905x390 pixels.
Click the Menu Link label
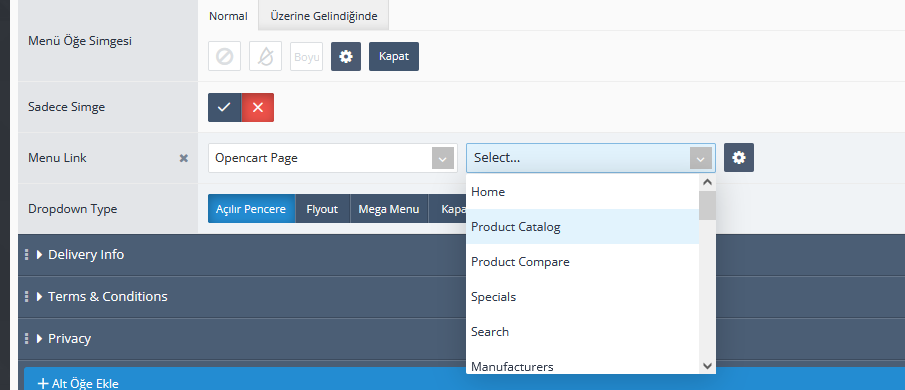click(57, 158)
